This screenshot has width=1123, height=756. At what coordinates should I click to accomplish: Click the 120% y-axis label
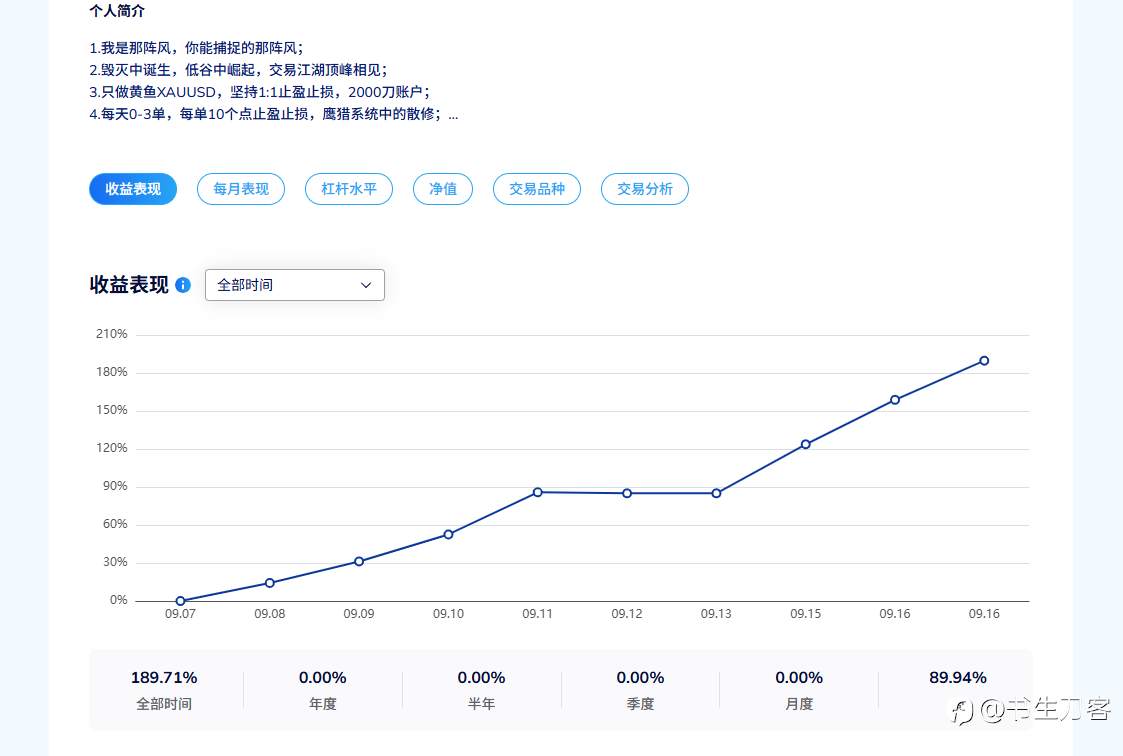(x=112, y=447)
